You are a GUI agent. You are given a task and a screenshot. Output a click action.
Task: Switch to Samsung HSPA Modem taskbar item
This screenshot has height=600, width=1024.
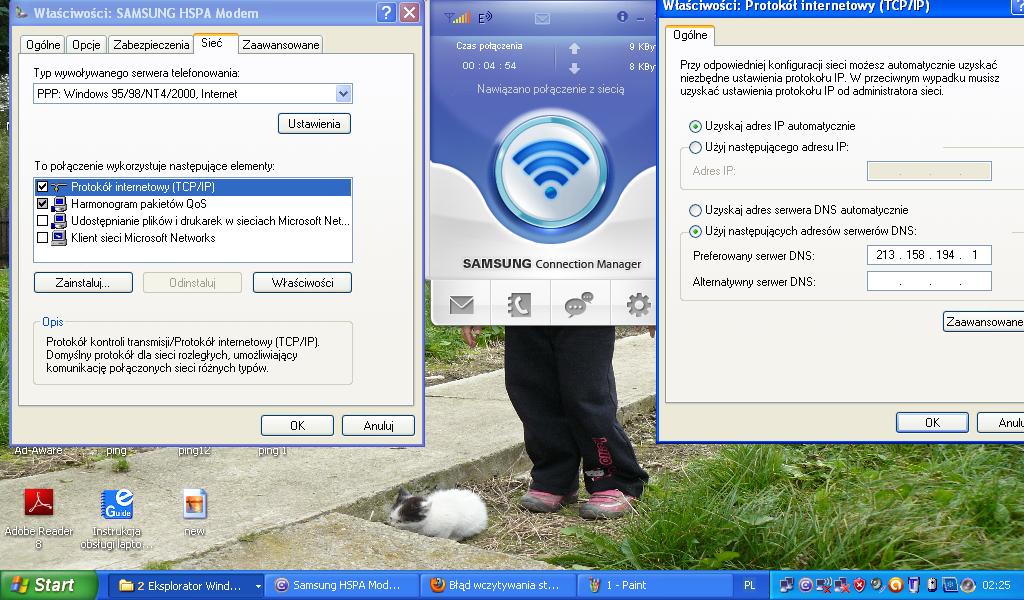(x=341, y=586)
